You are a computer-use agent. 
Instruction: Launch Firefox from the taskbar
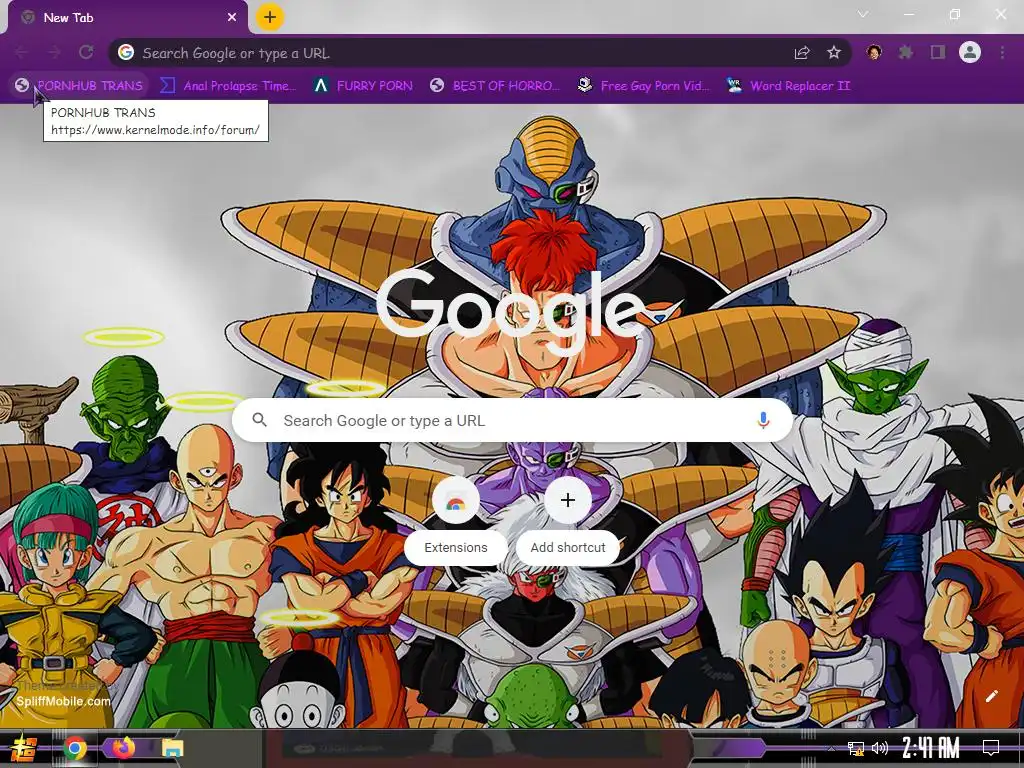123,747
